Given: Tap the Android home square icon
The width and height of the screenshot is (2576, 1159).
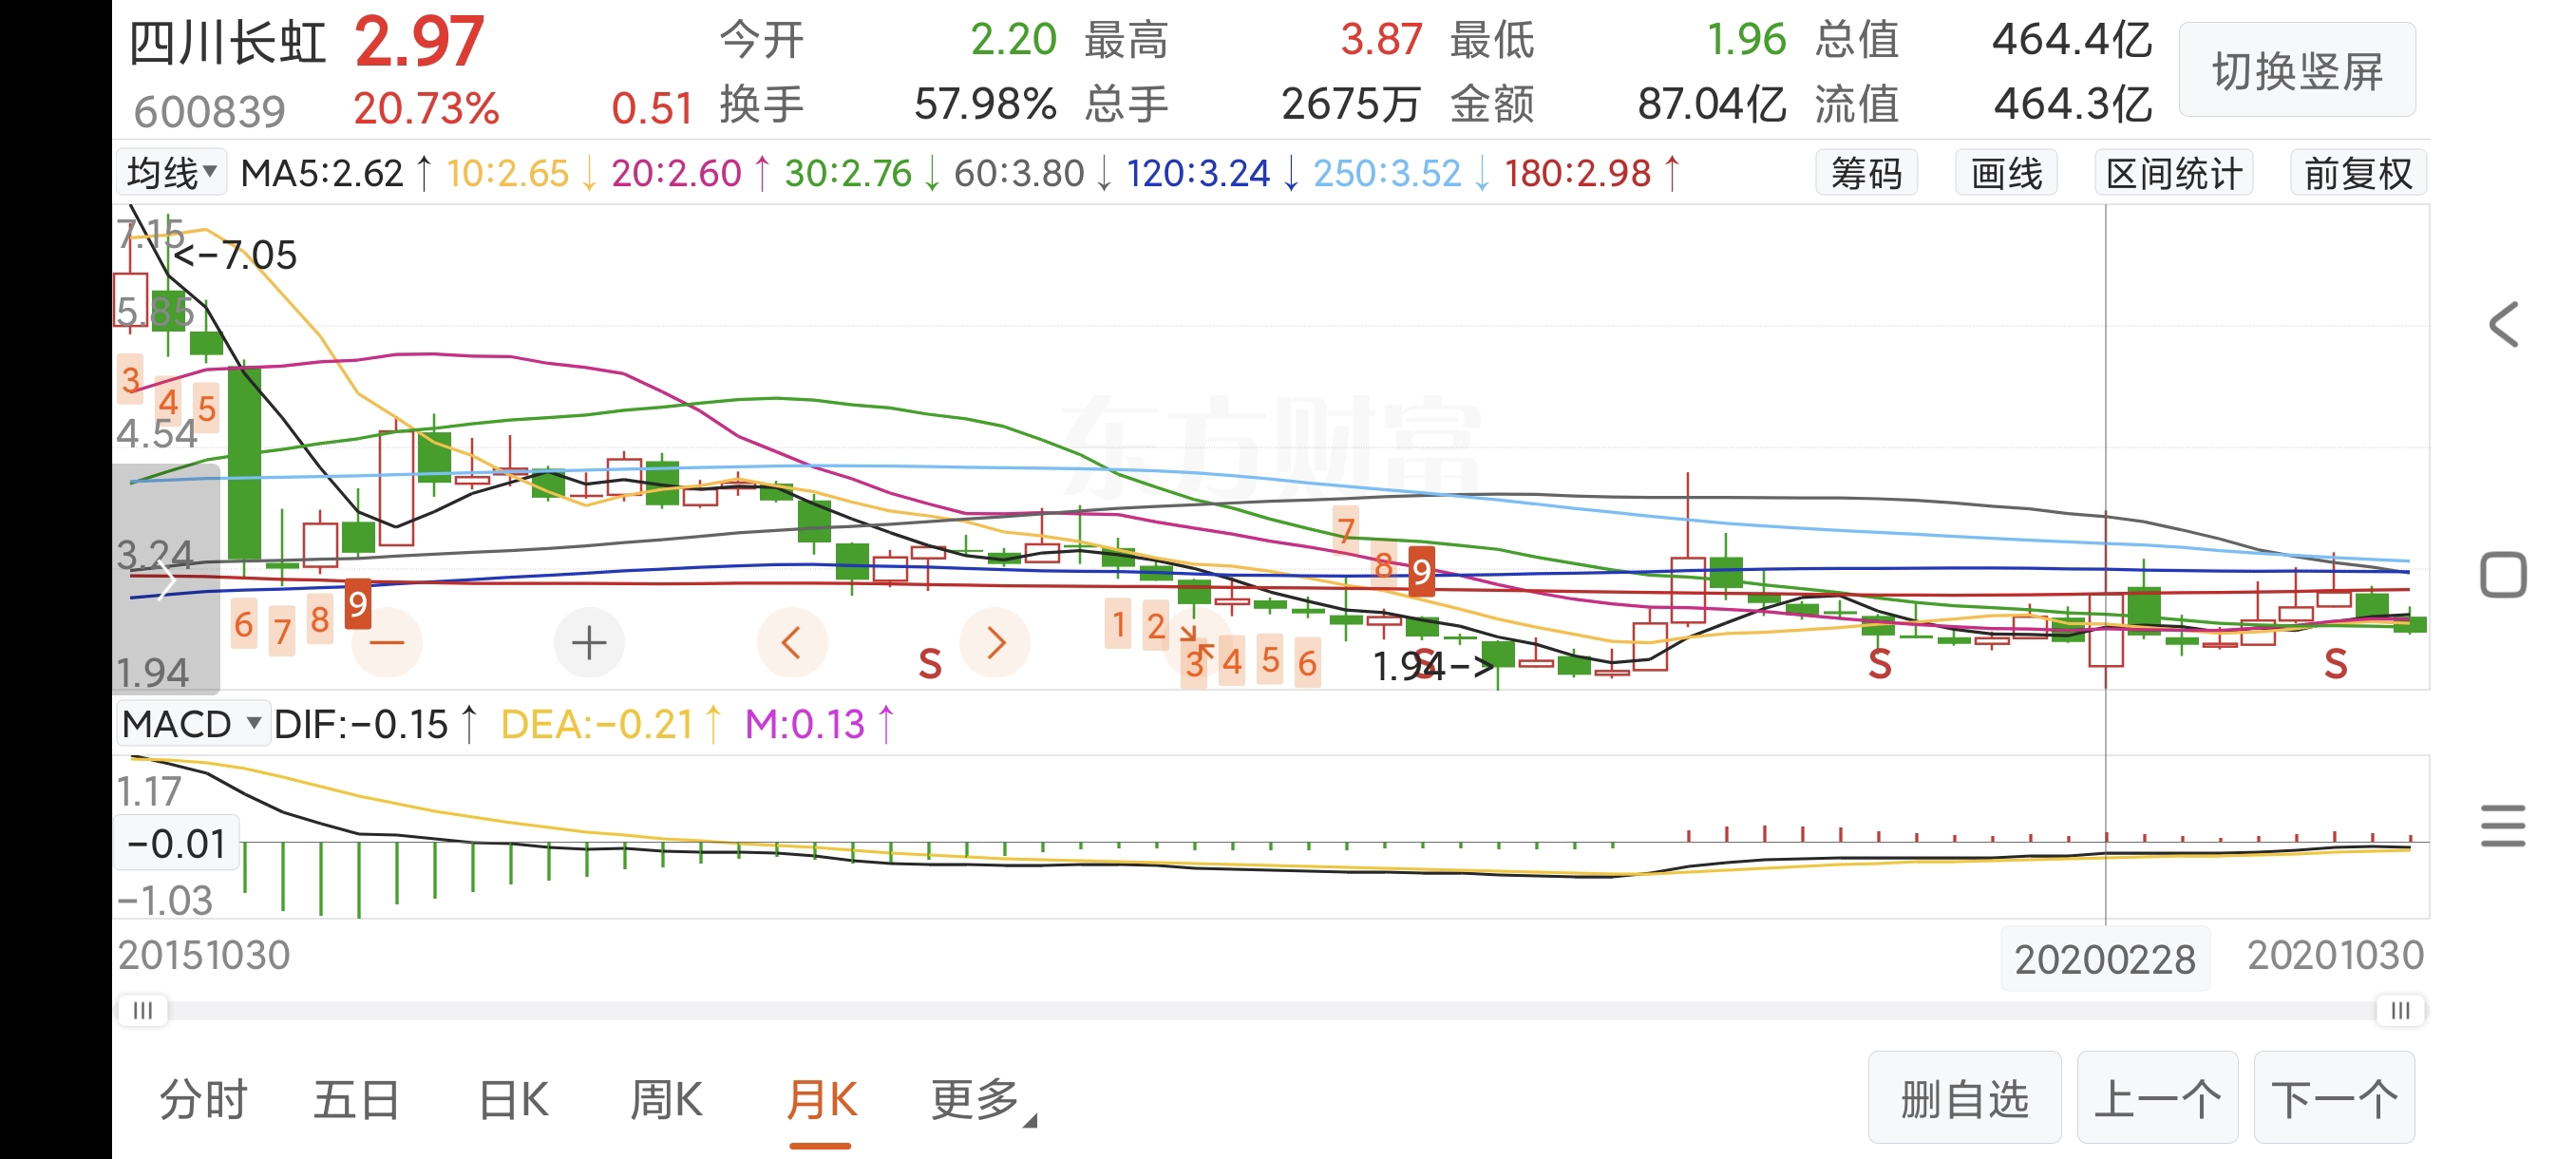Looking at the screenshot, I should (2503, 575).
